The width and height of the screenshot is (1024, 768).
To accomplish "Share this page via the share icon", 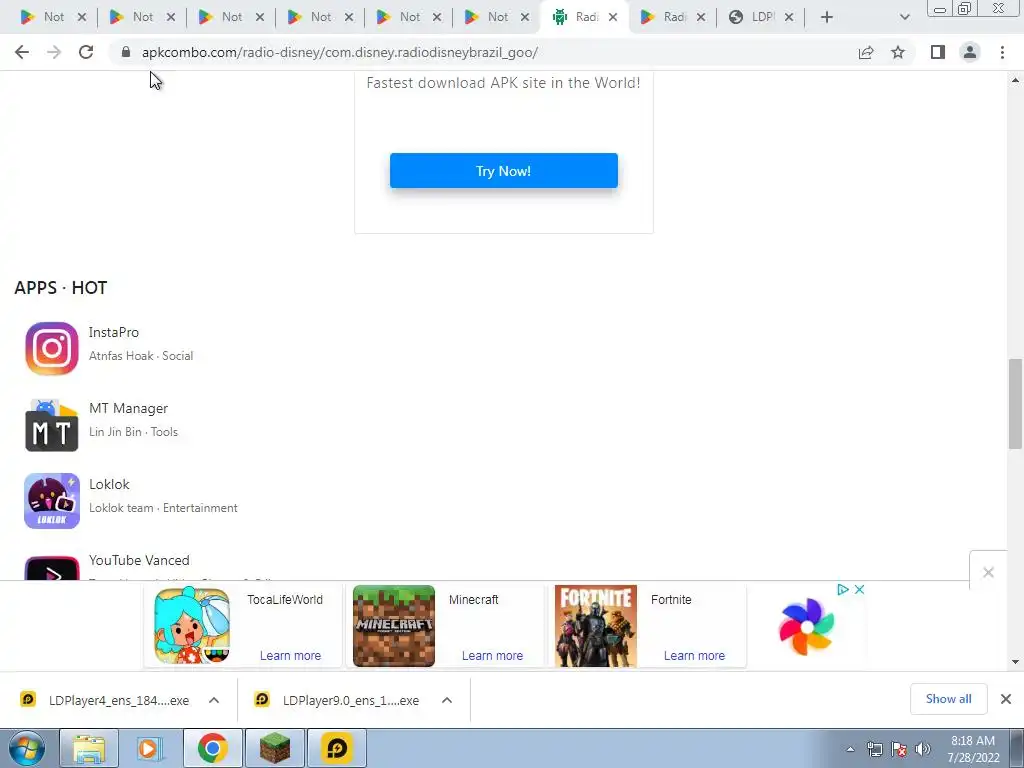I will pos(866,52).
